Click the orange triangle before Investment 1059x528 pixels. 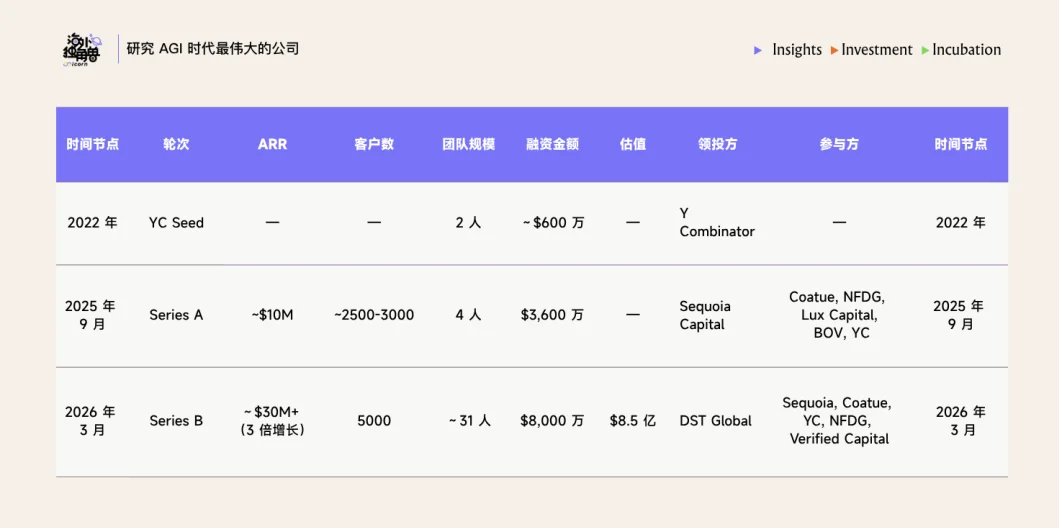pyautogui.click(x=835, y=50)
